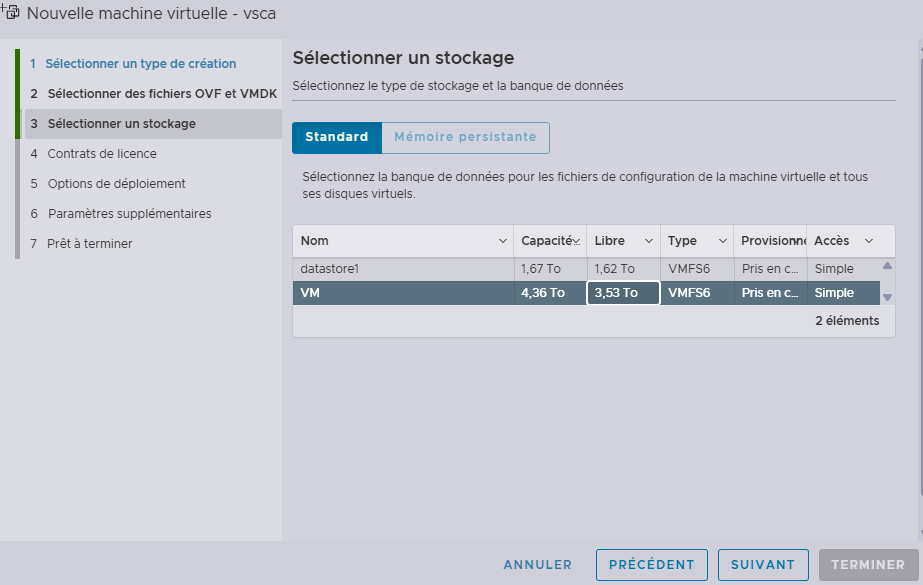Click the 1,62 To free space cell

coord(623,269)
